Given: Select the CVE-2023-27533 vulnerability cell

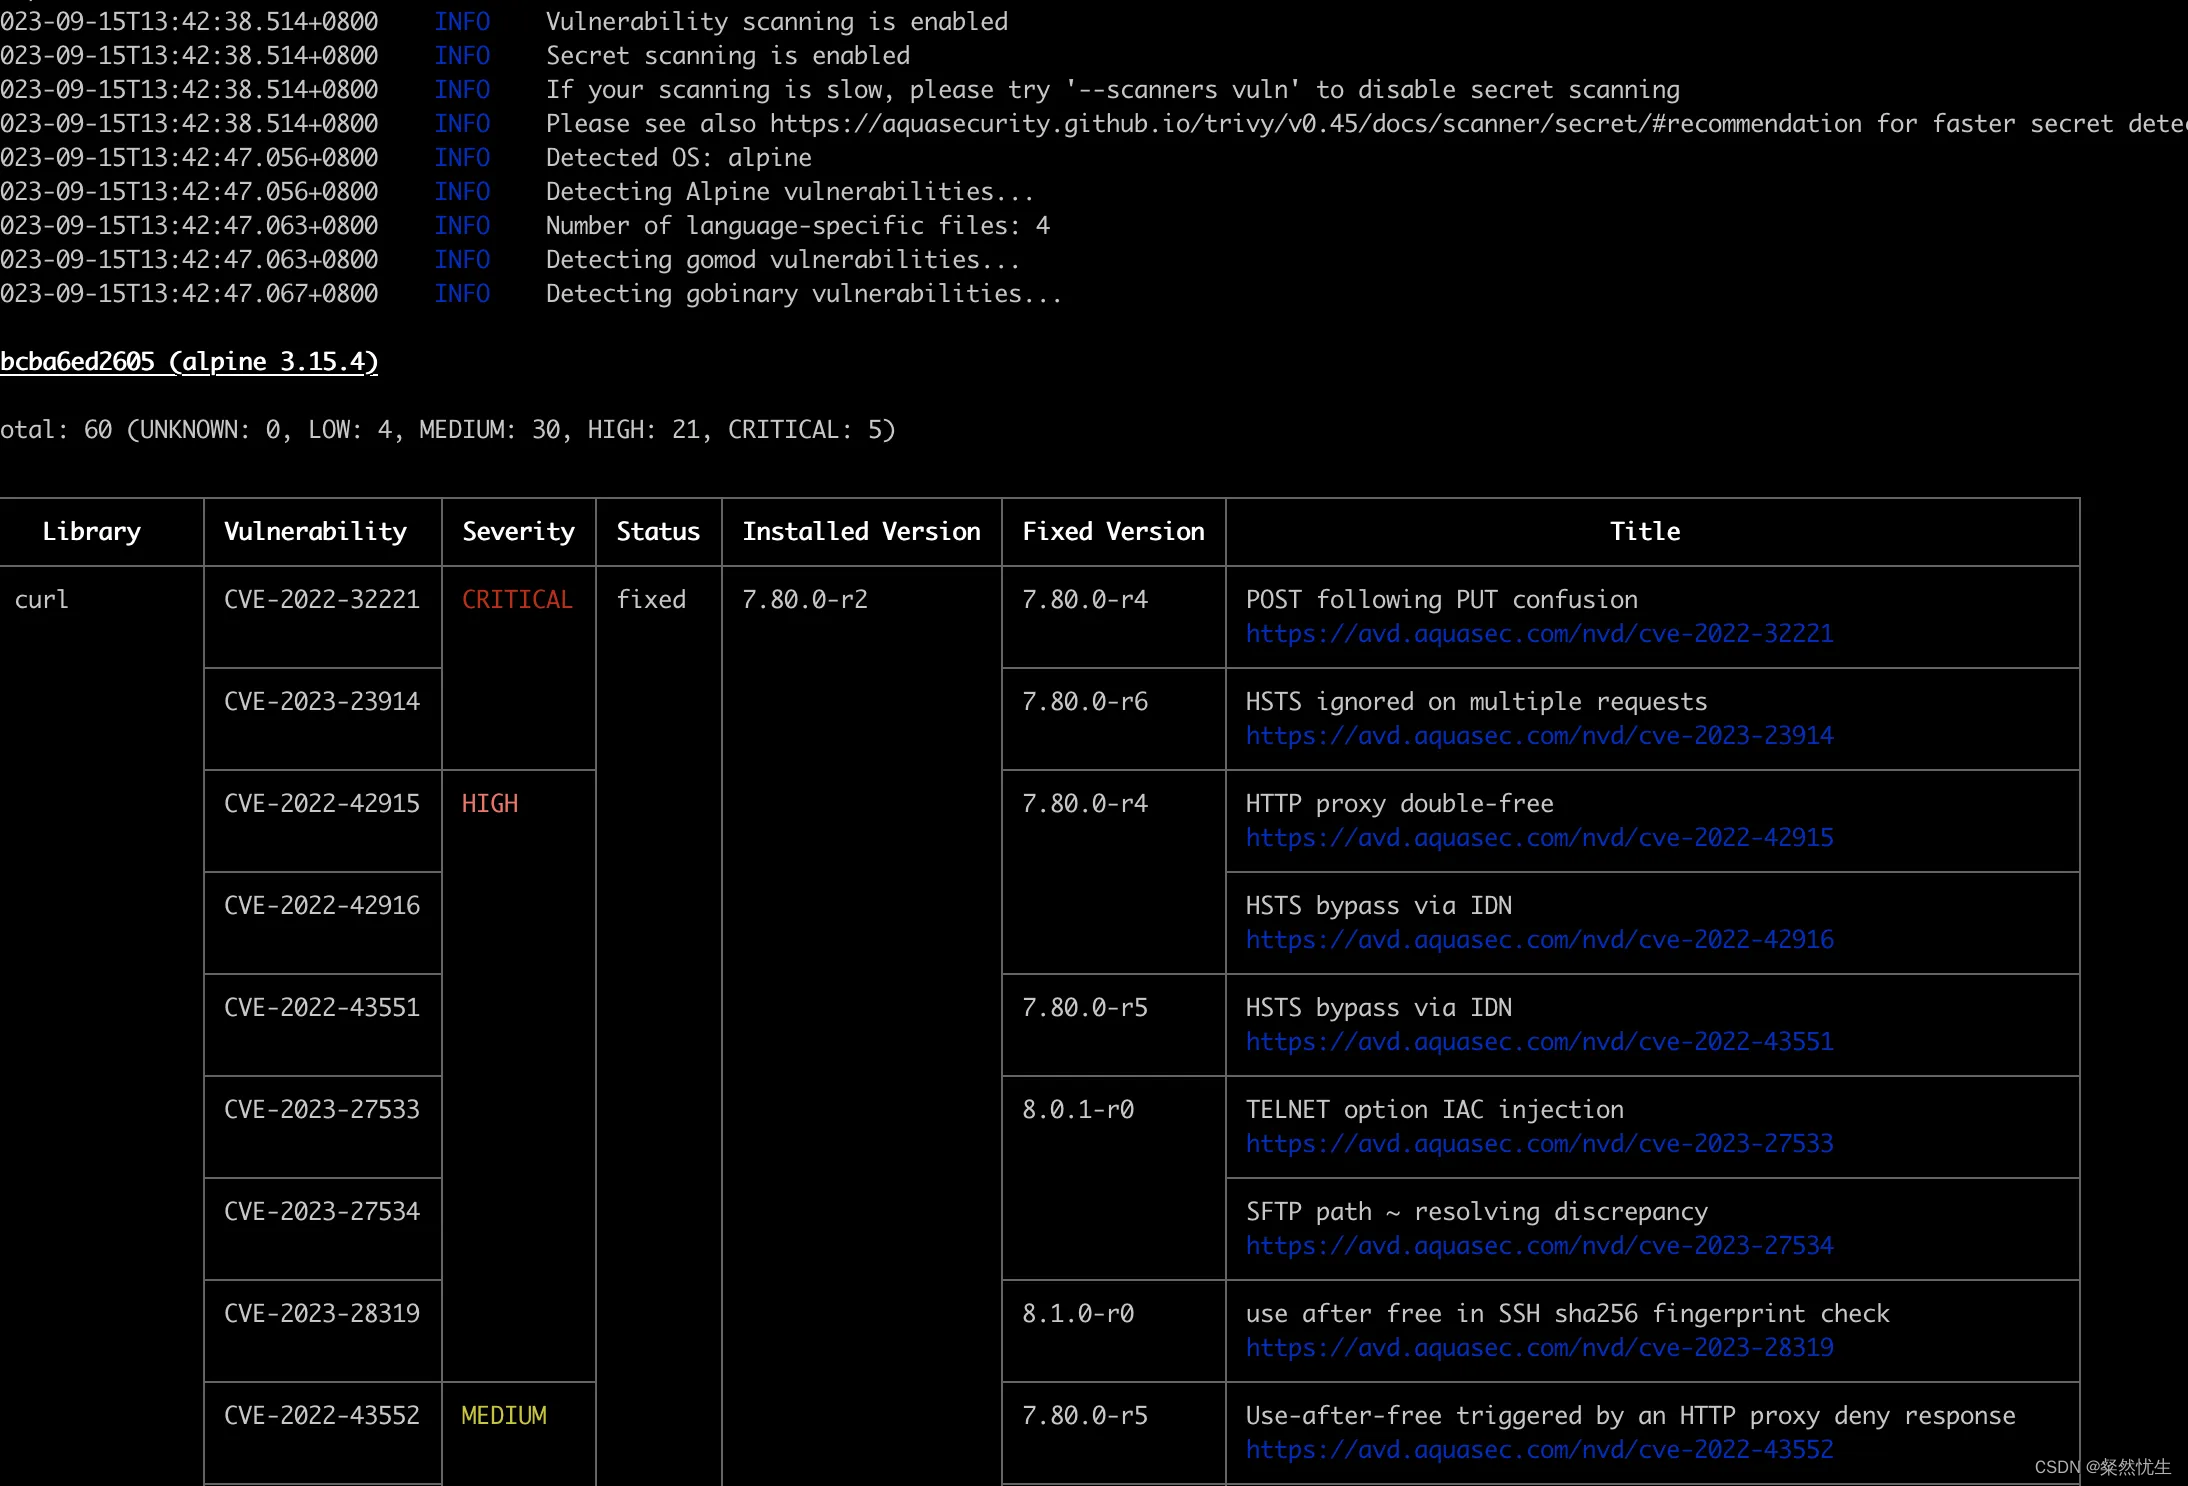Looking at the screenshot, I should tap(322, 1110).
